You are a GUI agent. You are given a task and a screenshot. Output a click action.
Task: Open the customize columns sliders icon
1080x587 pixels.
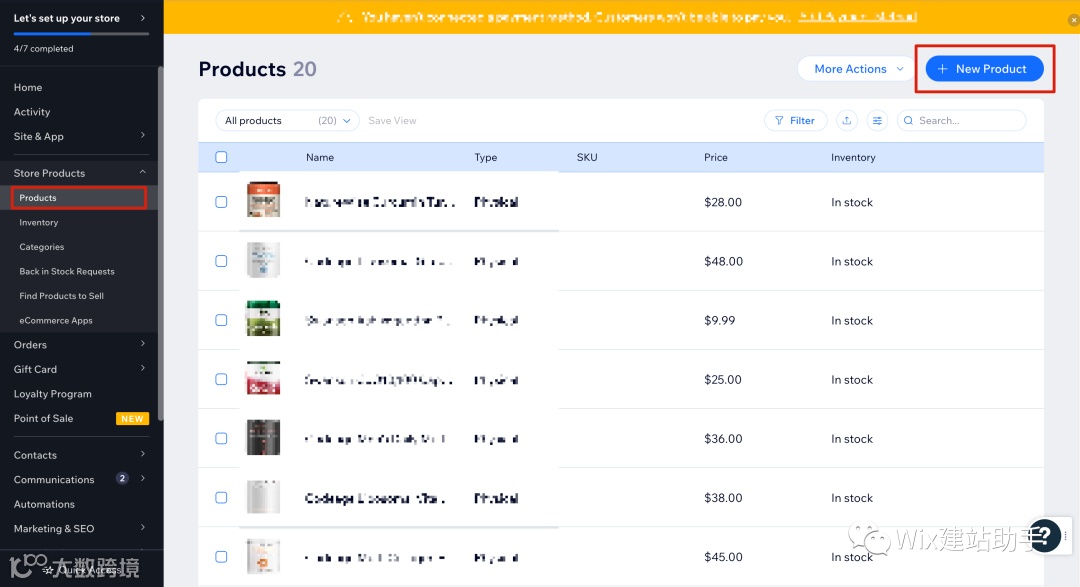(877, 121)
